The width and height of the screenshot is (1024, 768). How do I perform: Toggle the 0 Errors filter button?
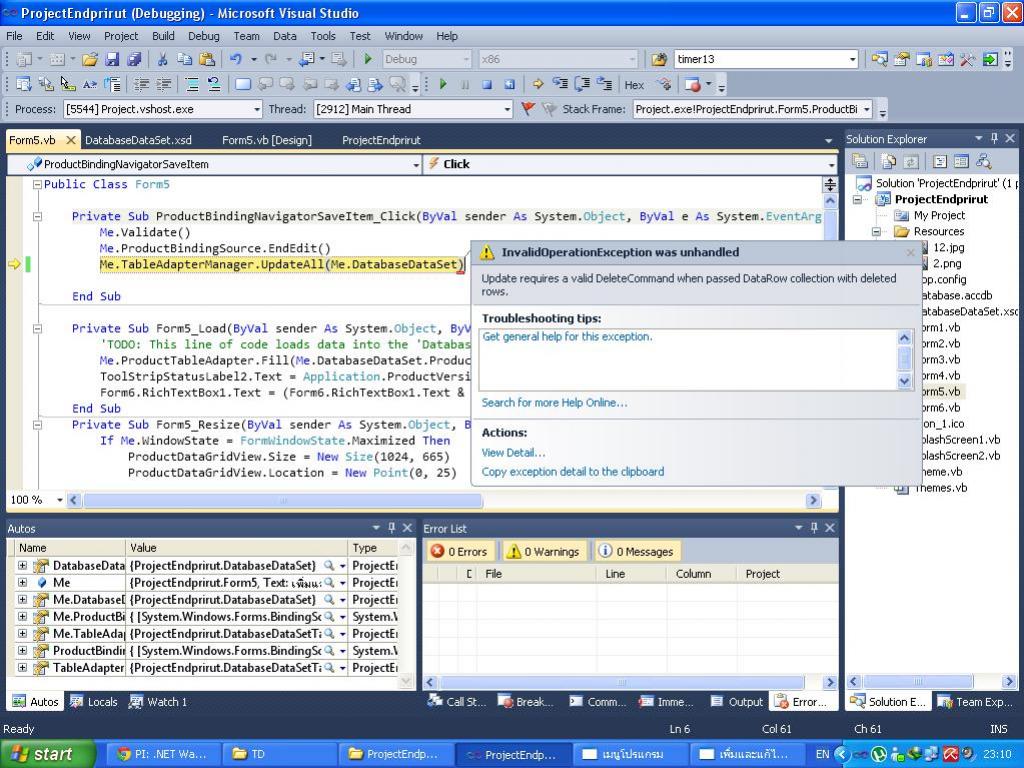459,551
